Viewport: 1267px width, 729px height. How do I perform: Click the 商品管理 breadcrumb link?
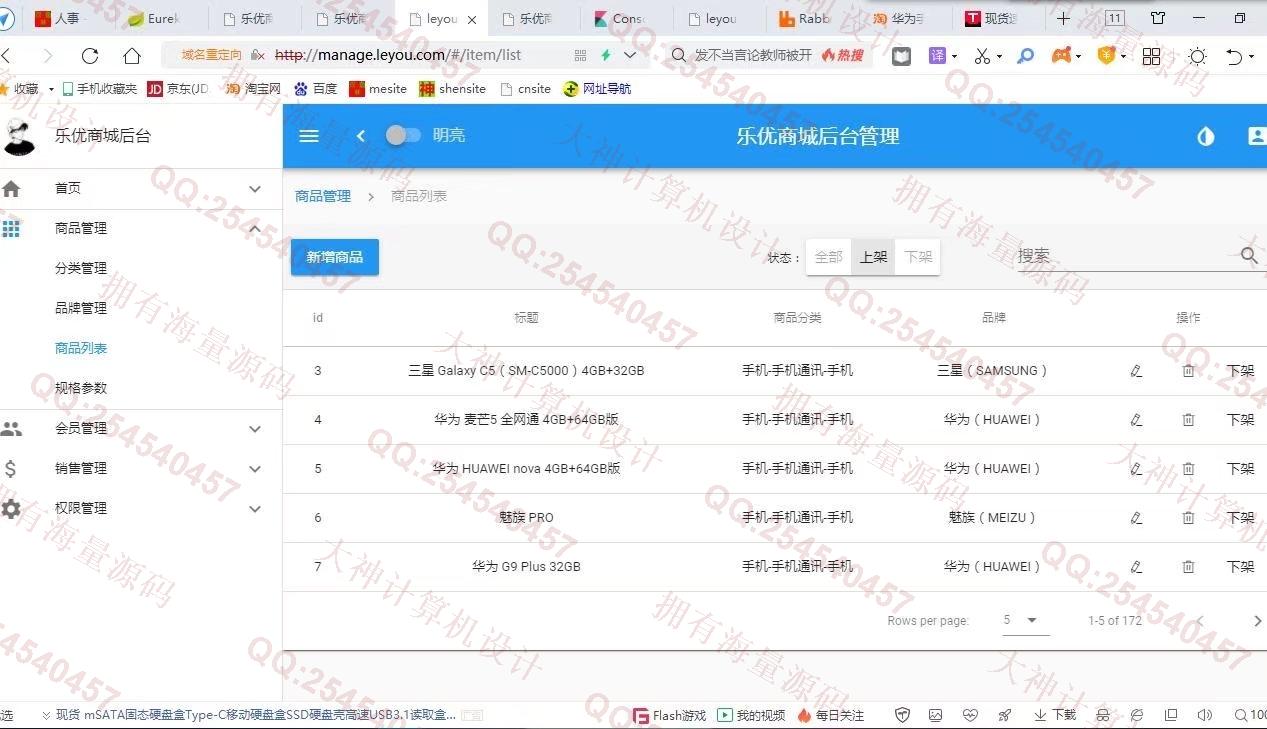(323, 196)
